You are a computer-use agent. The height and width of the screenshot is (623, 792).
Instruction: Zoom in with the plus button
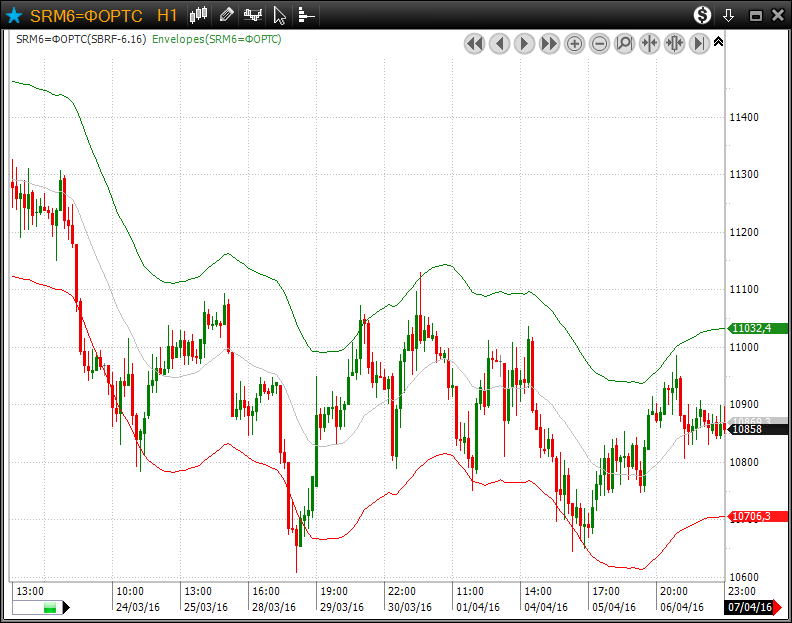point(574,43)
